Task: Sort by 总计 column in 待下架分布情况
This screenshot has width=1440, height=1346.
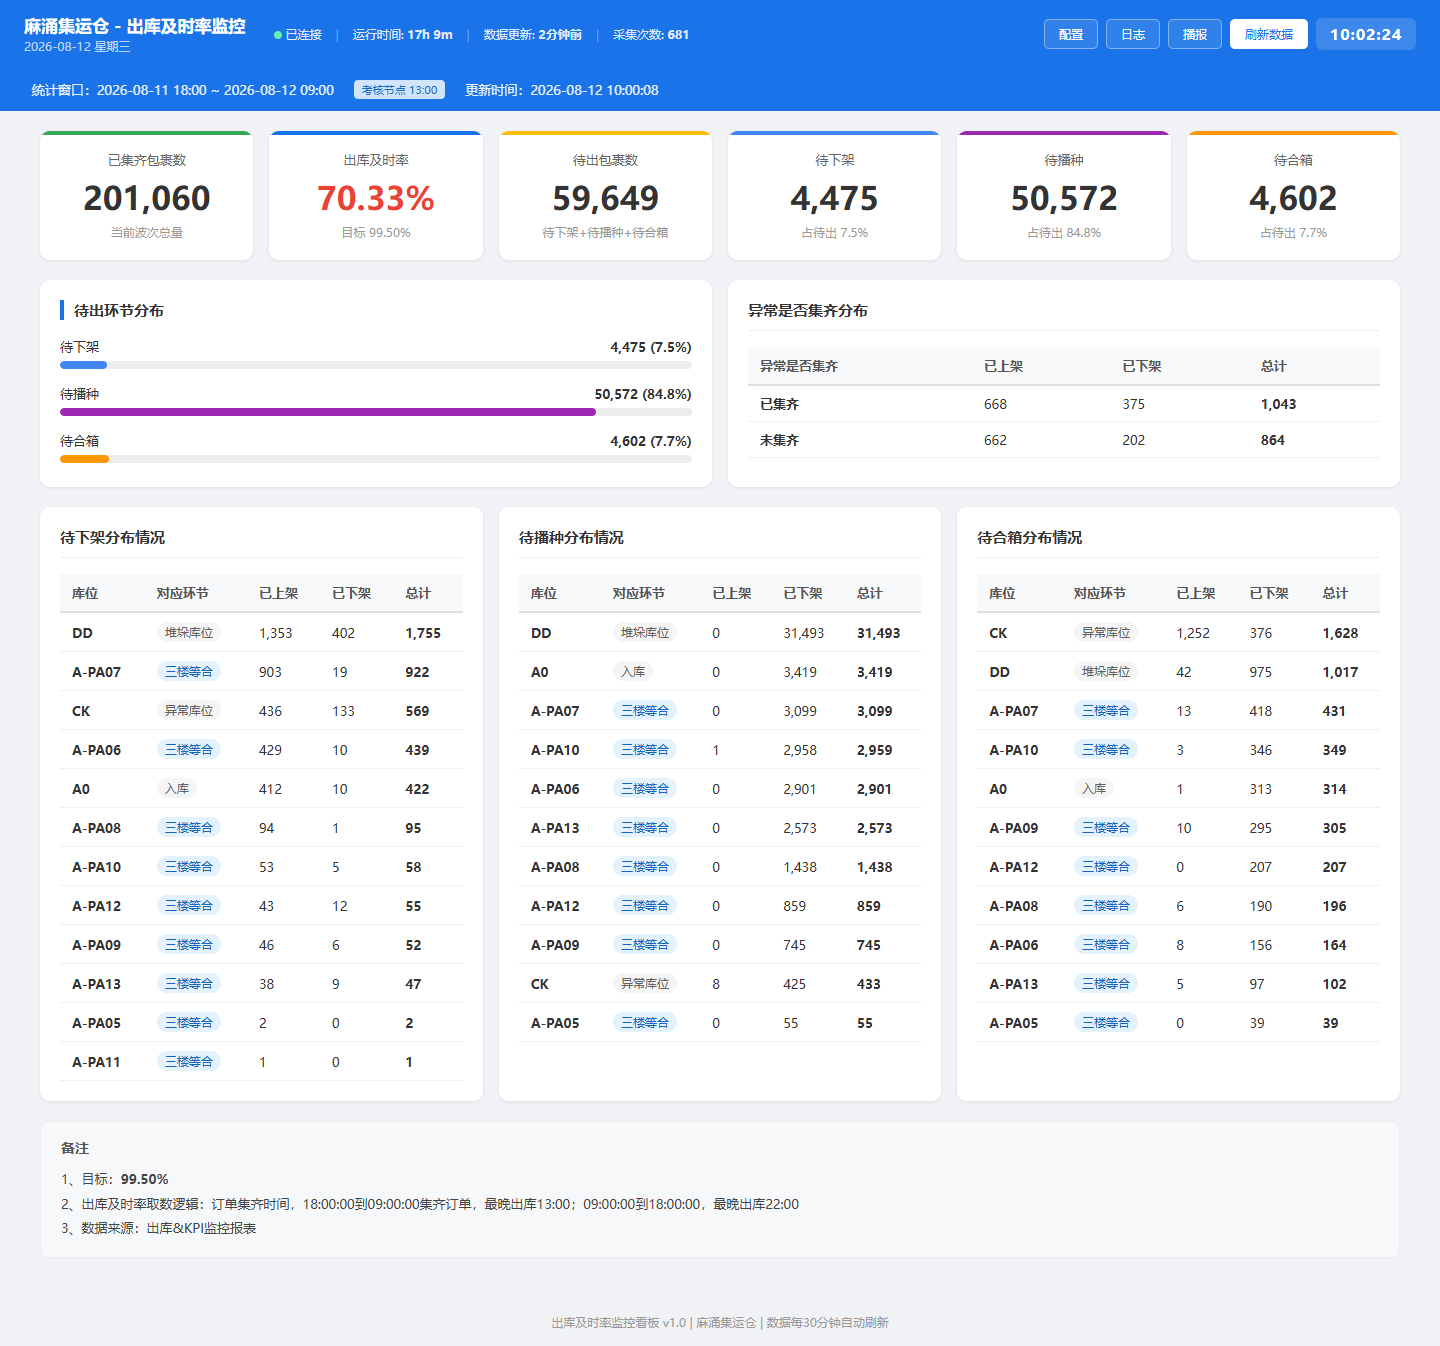Action: coord(418,593)
